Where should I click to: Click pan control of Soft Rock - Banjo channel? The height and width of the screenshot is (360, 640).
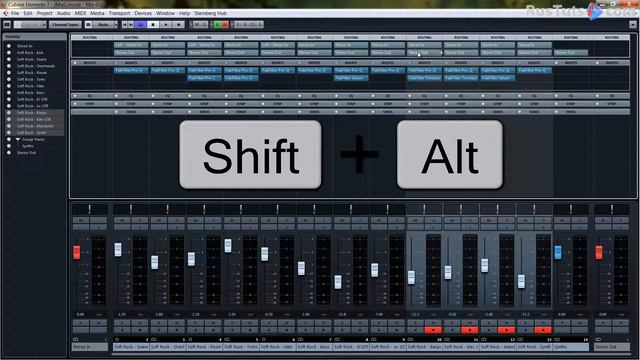pyautogui.click(x=424, y=209)
